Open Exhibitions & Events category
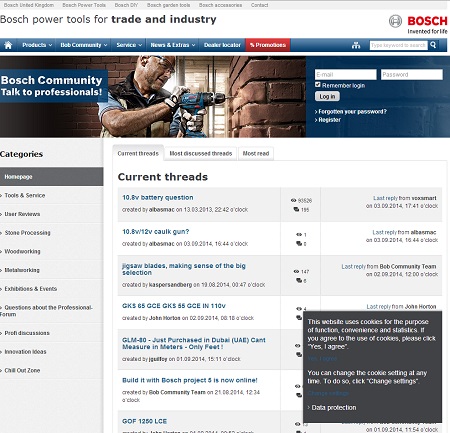450x433 pixels. point(31,289)
